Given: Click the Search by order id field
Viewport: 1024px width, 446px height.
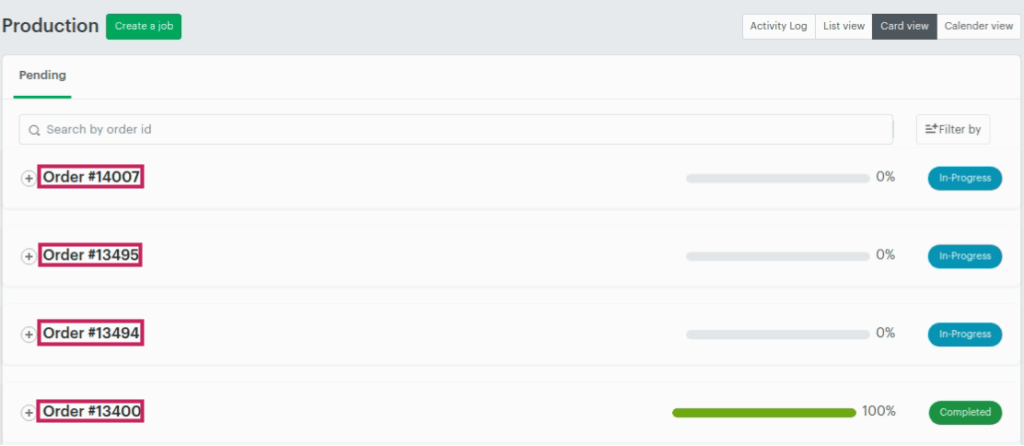Looking at the screenshot, I should tap(460, 129).
